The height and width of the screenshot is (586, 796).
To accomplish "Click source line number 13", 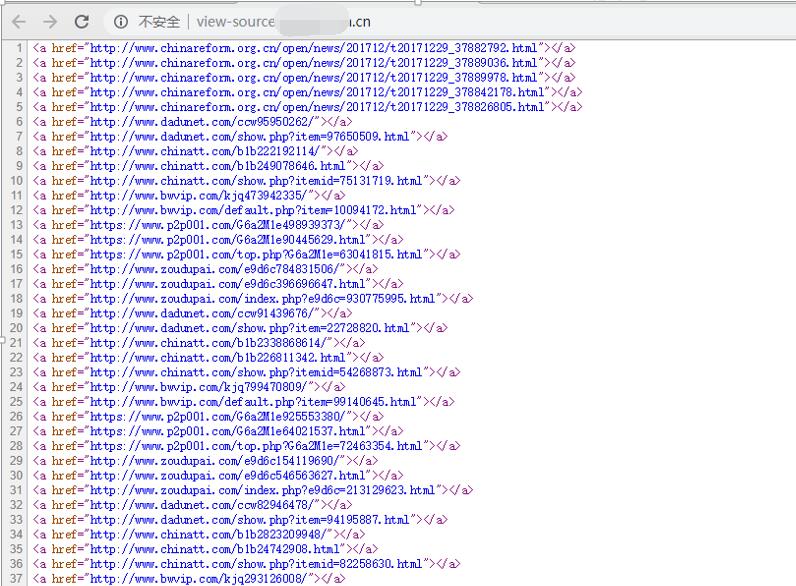I will 17,225.
